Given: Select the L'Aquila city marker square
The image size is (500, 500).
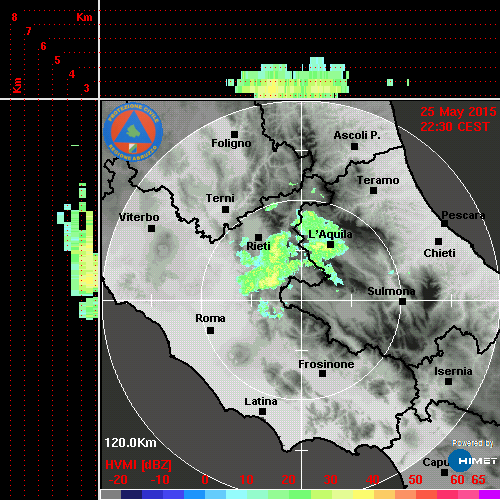Looking at the screenshot, I should 330,245.
